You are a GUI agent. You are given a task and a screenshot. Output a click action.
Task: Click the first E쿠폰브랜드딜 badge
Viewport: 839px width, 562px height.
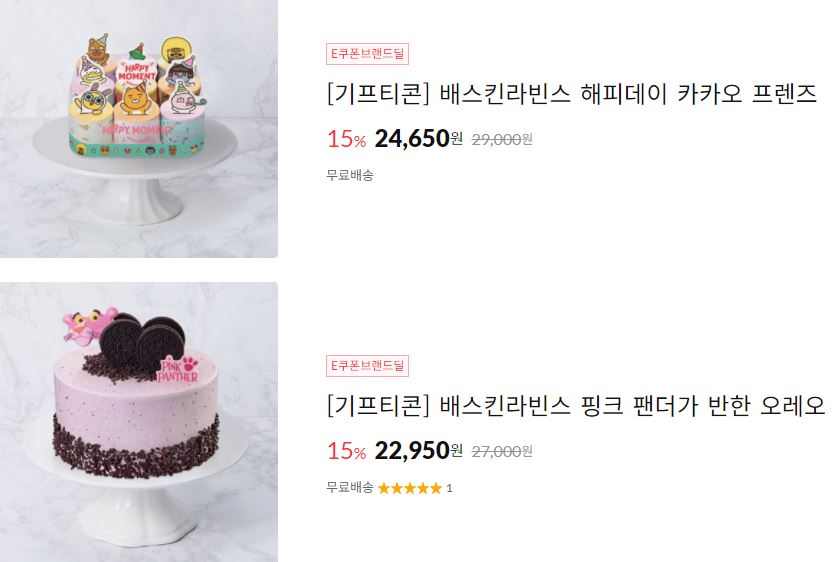coord(368,54)
